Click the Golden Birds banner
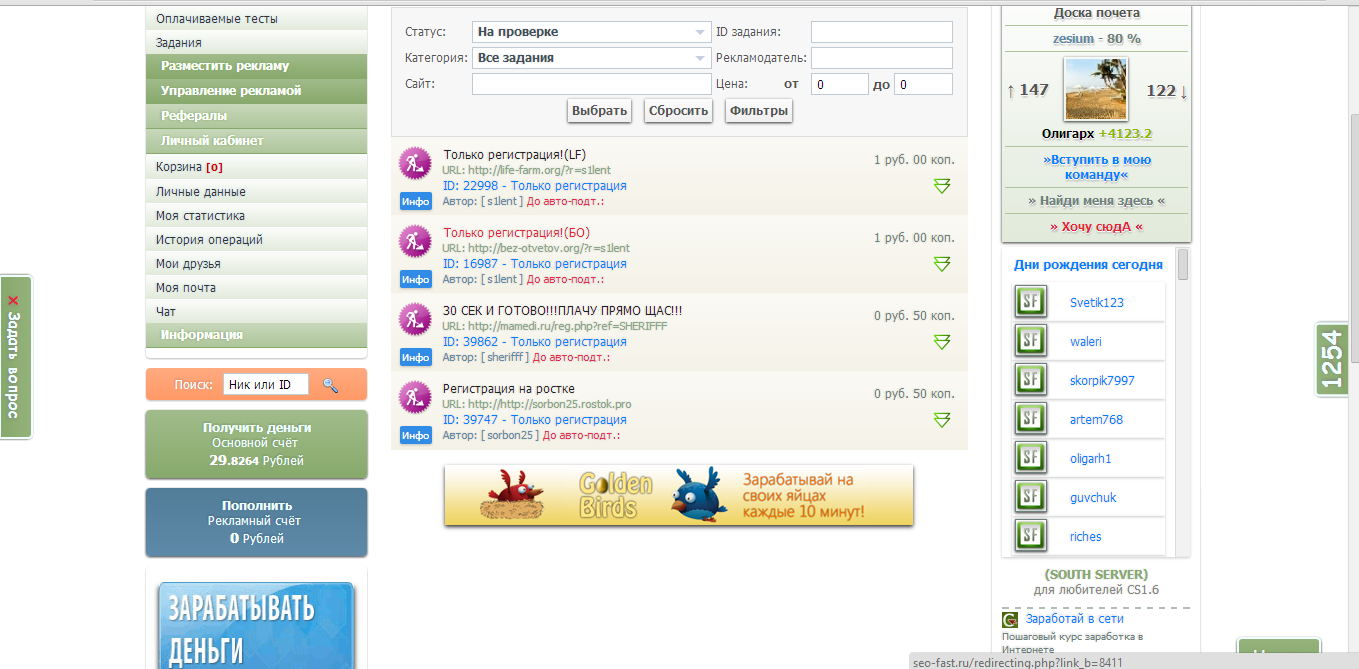The image size is (1359, 669). (x=679, y=495)
